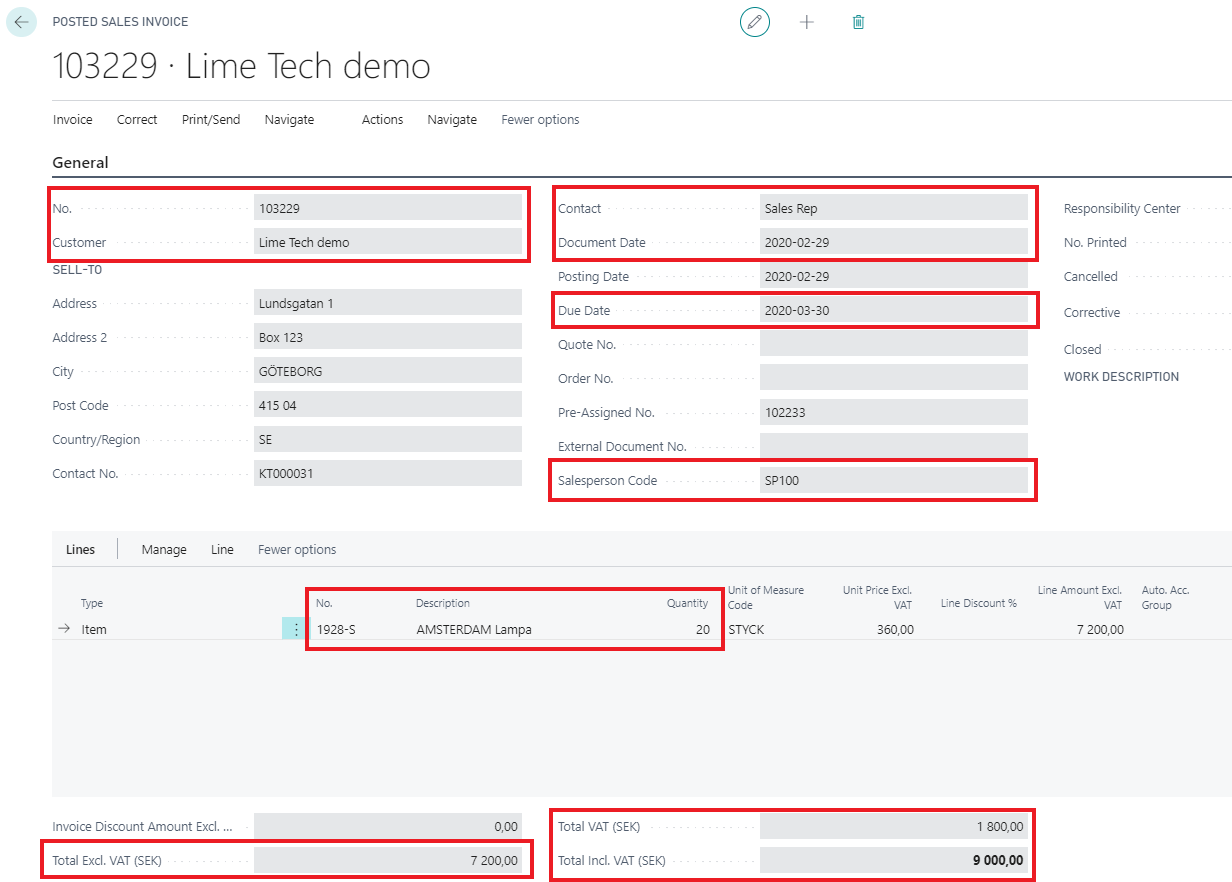Click the pencil edit icon
This screenshot has height=882, width=1232.
755,22
